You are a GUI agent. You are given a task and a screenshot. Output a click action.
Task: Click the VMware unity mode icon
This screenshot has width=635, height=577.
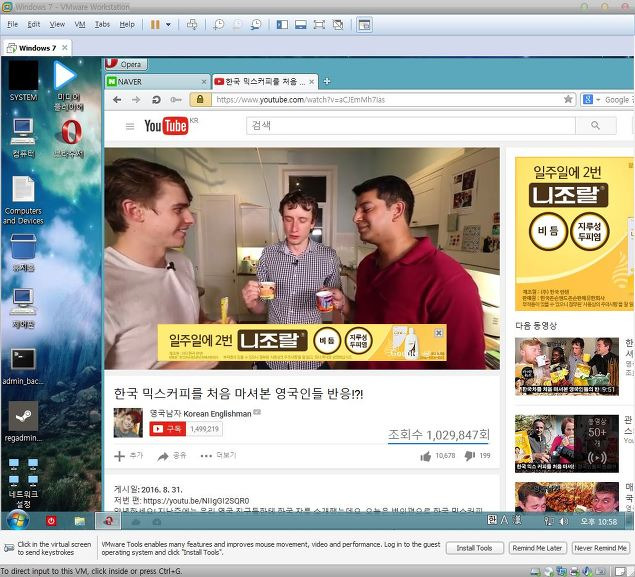pos(338,25)
